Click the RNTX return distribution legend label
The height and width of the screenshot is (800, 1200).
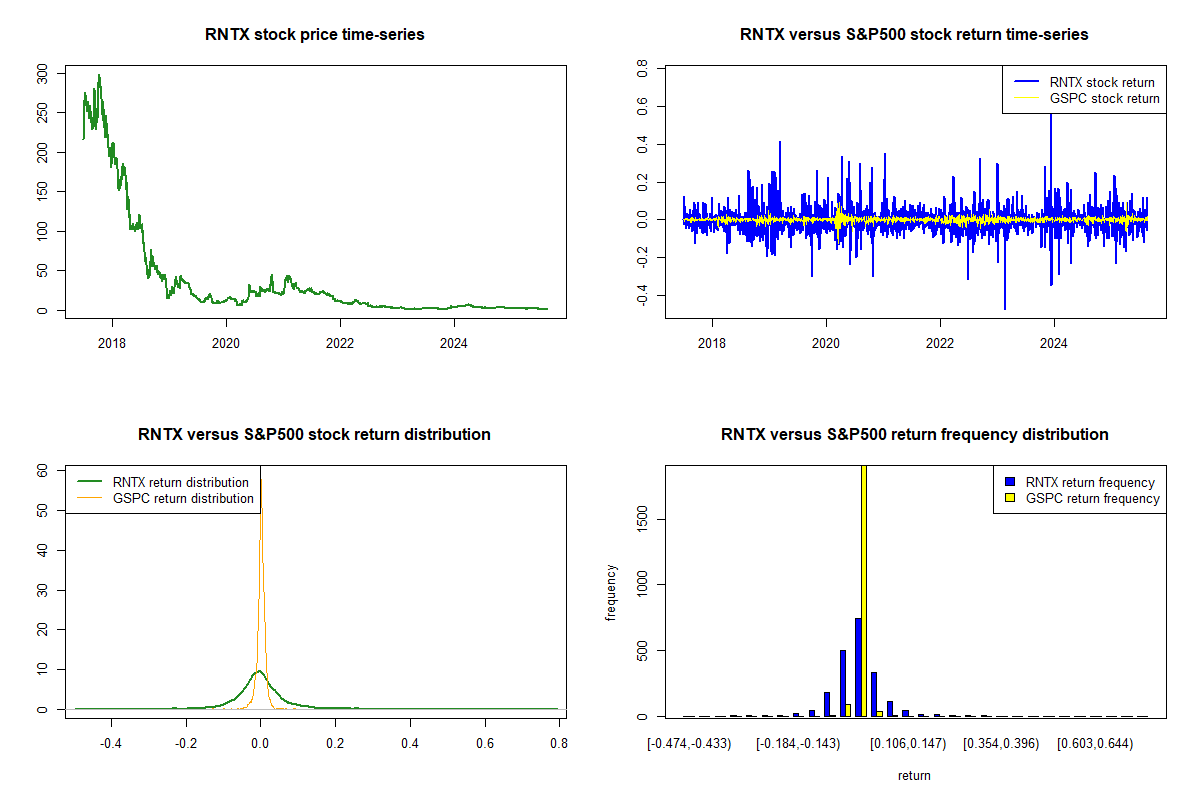pos(181,483)
